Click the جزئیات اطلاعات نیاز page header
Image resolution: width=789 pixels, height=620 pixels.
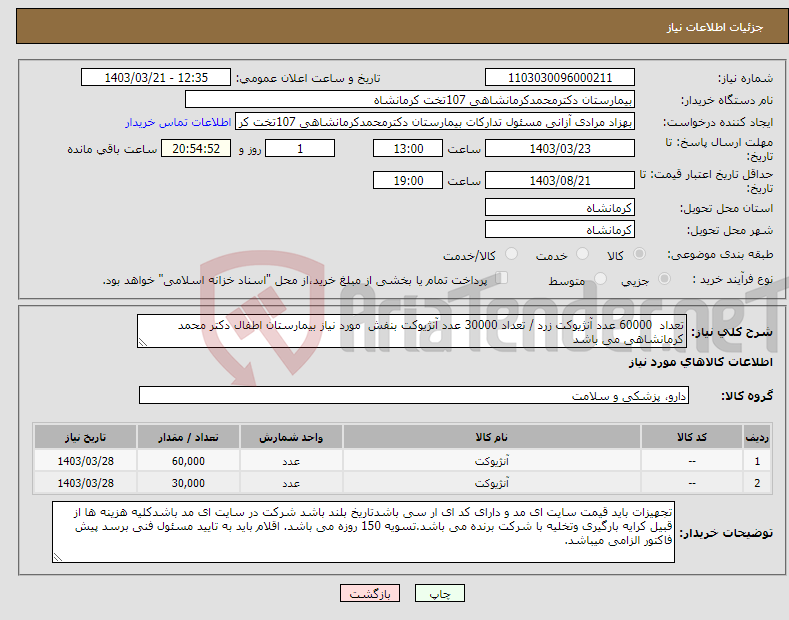point(715,27)
